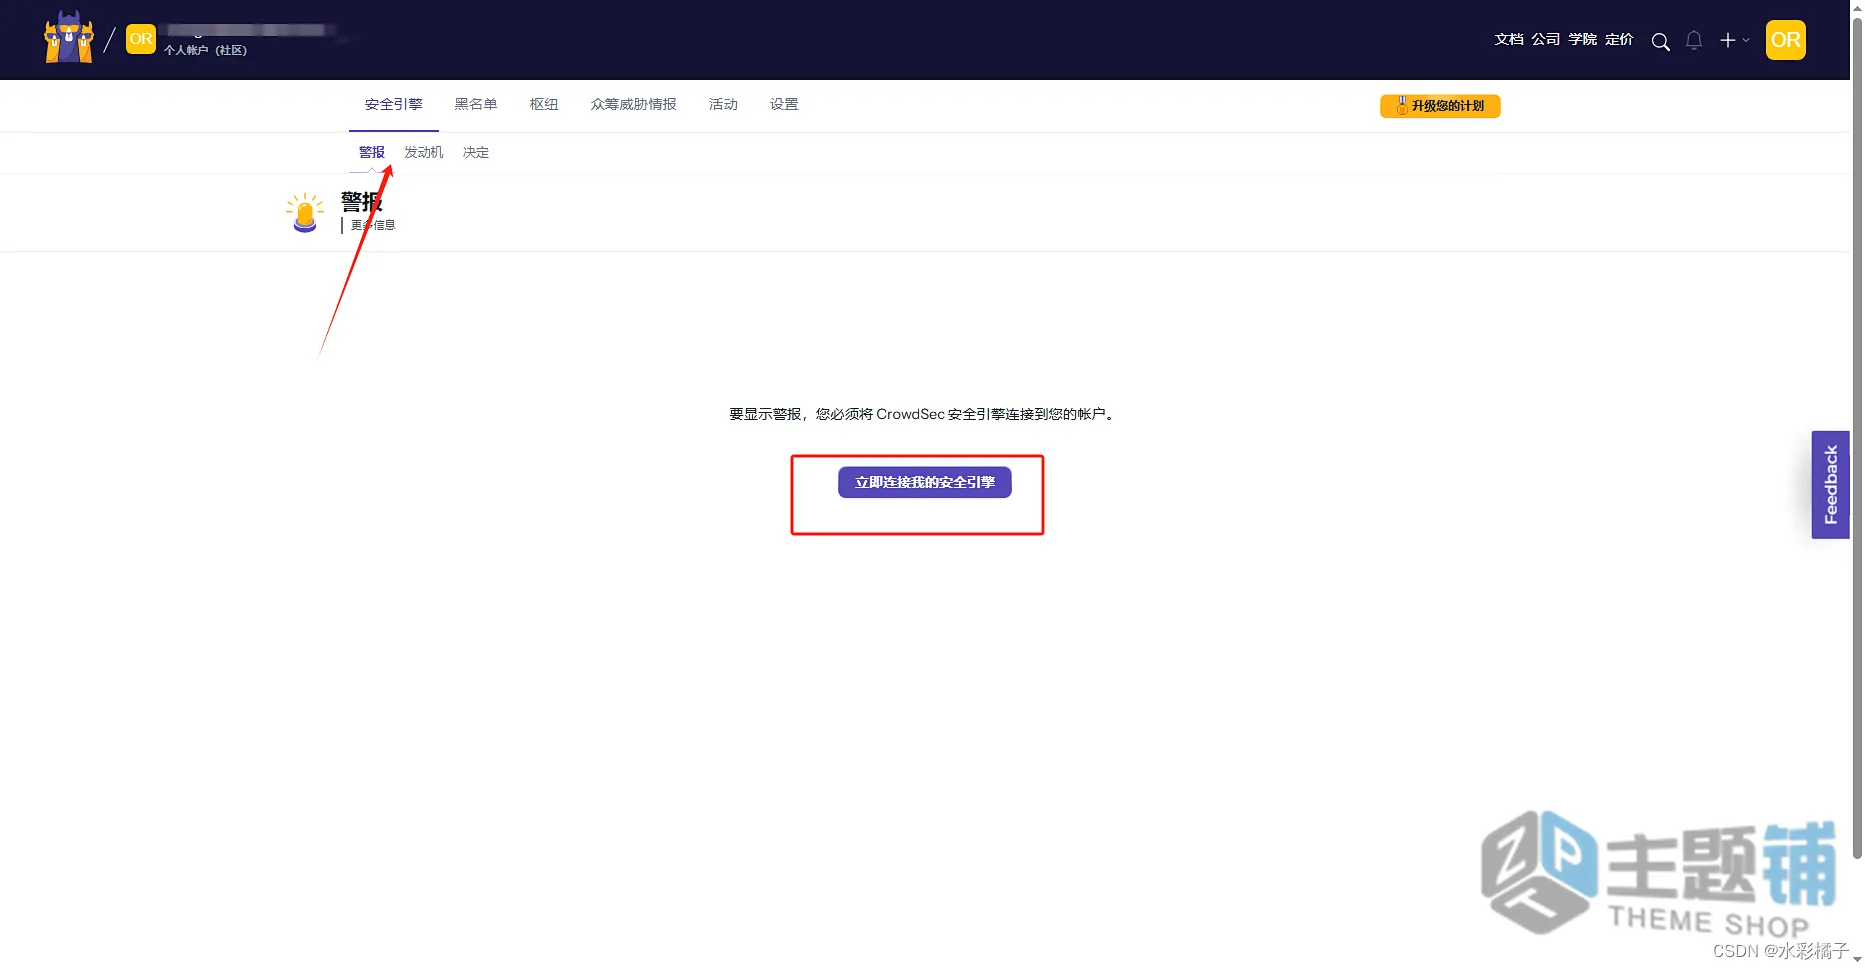The image size is (1865, 969).
Task: Open the 学院 link in header
Action: (x=1583, y=39)
